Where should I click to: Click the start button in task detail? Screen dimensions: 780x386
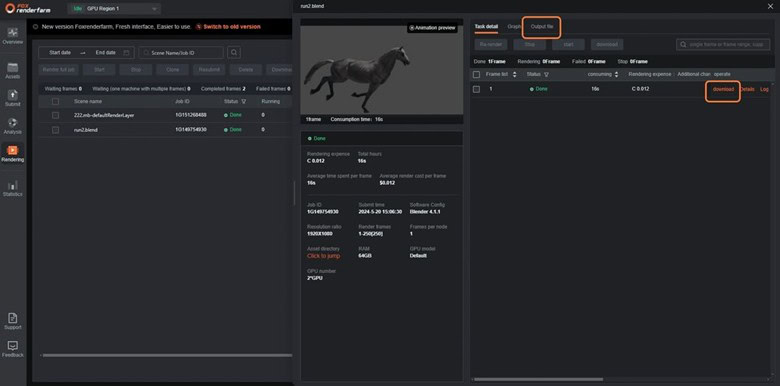point(568,45)
